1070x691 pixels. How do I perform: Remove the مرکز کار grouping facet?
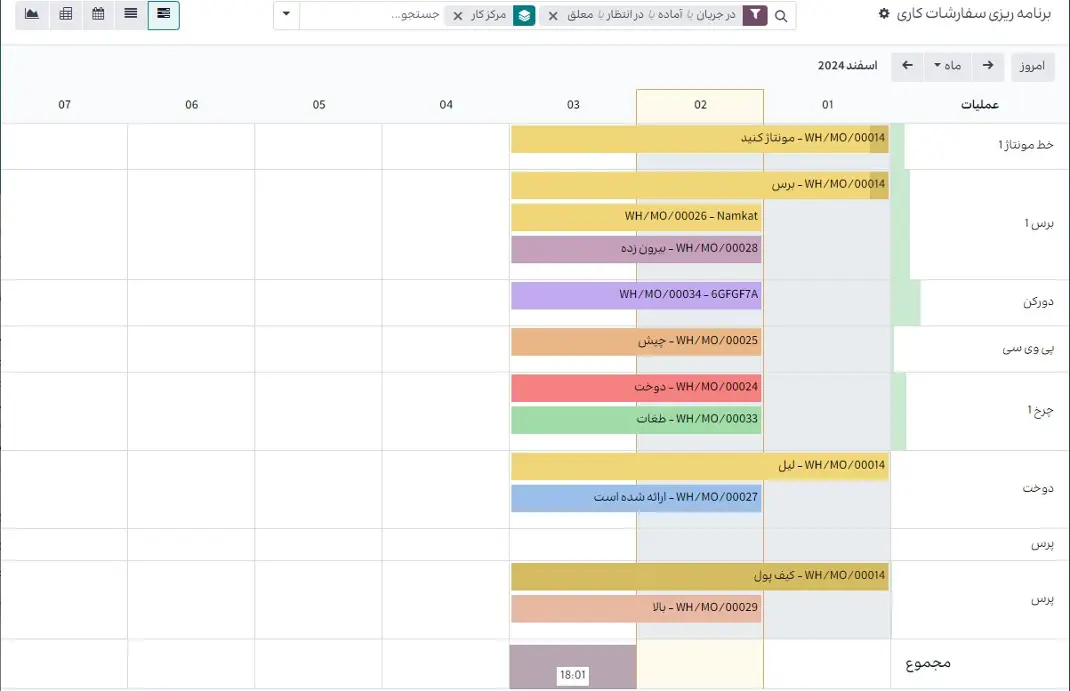click(458, 16)
